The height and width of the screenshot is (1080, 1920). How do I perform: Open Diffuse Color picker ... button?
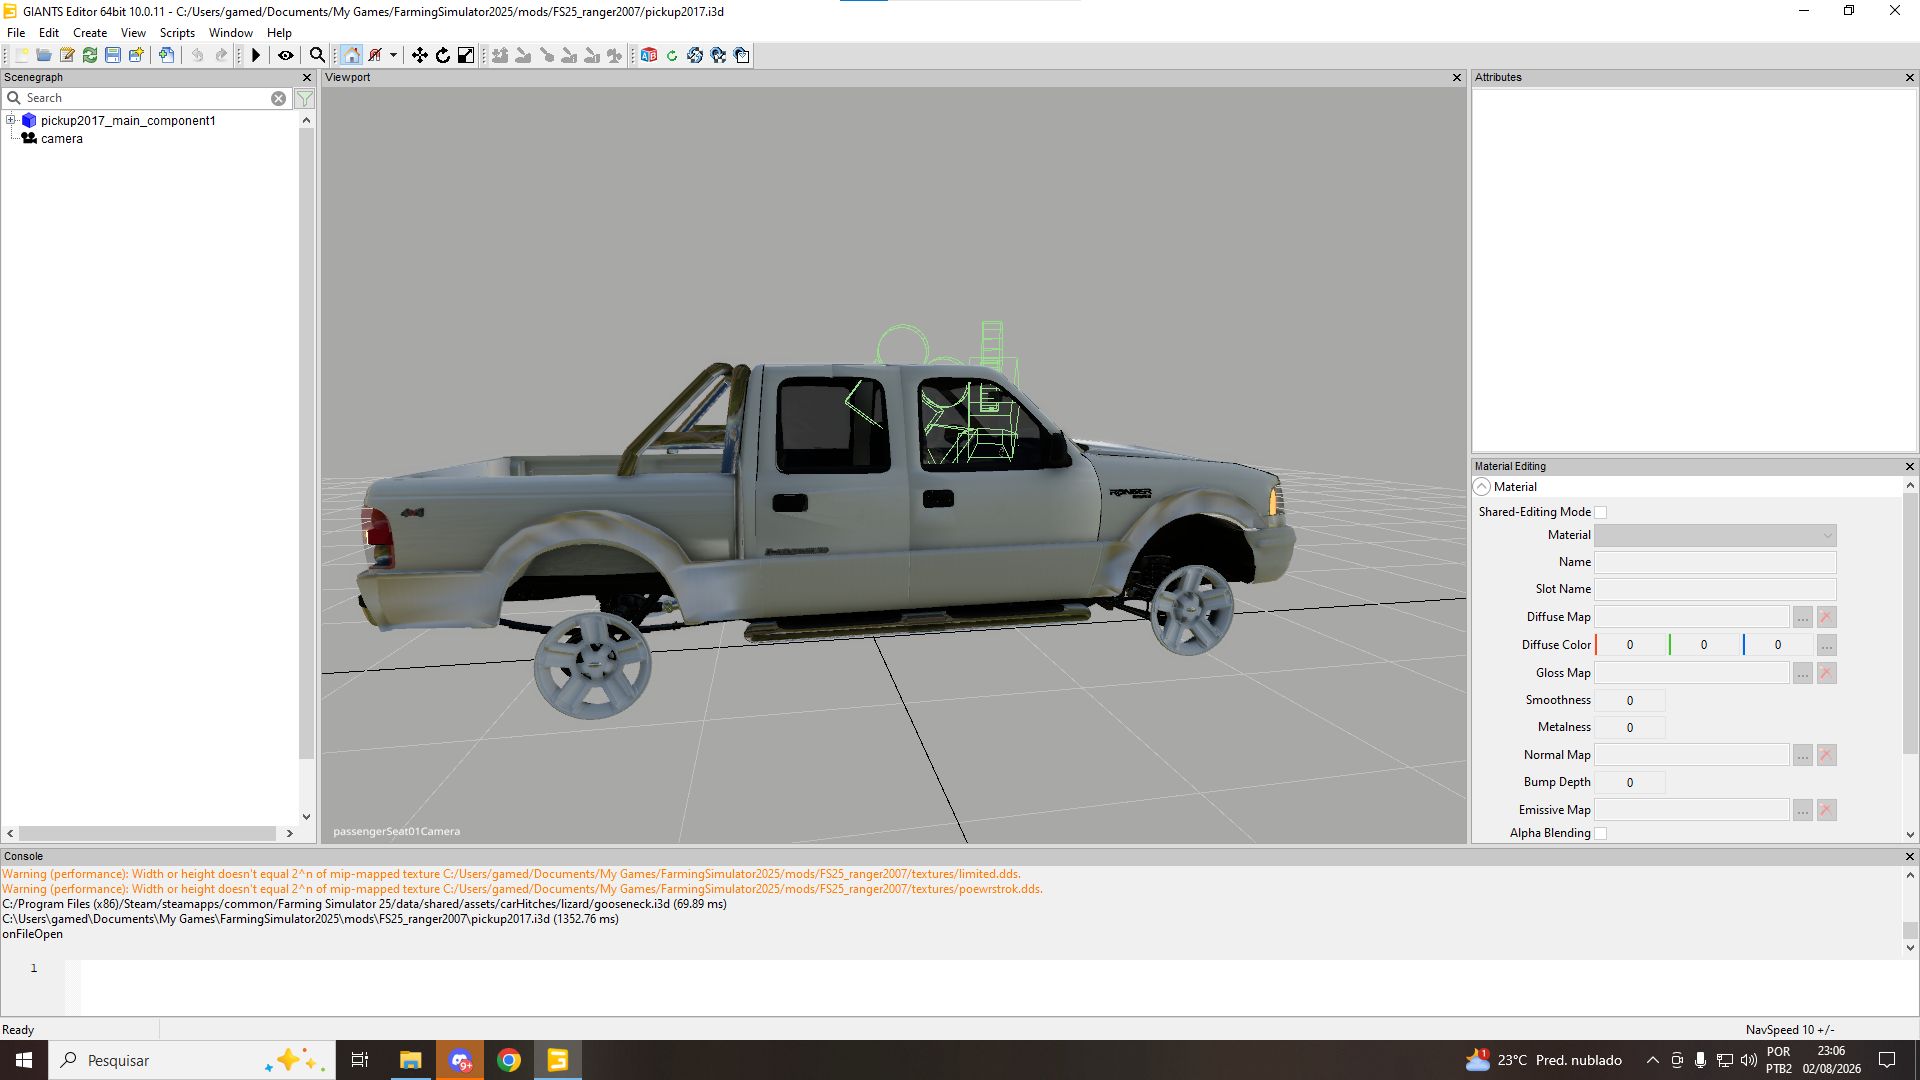point(1826,645)
